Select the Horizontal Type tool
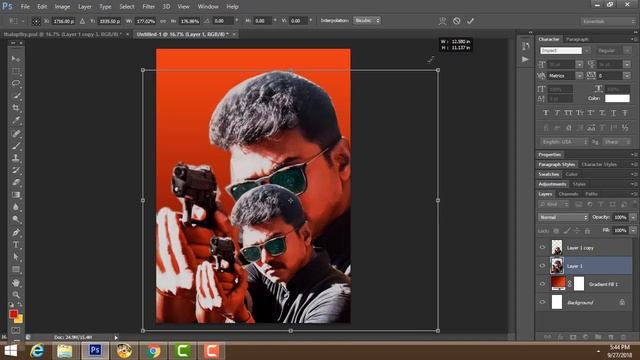Image resolution: width=640 pixels, height=360 pixels. click(16, 245)
